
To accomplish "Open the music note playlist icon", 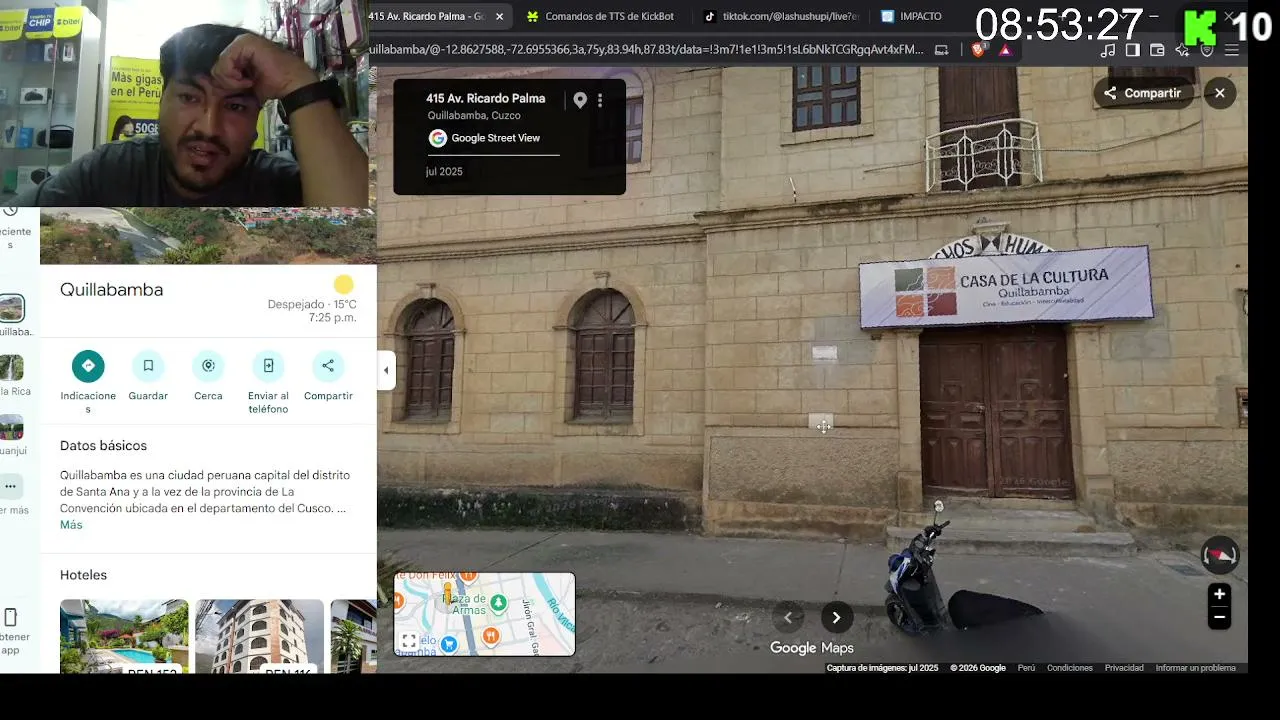I will (x=1108, y=50).
